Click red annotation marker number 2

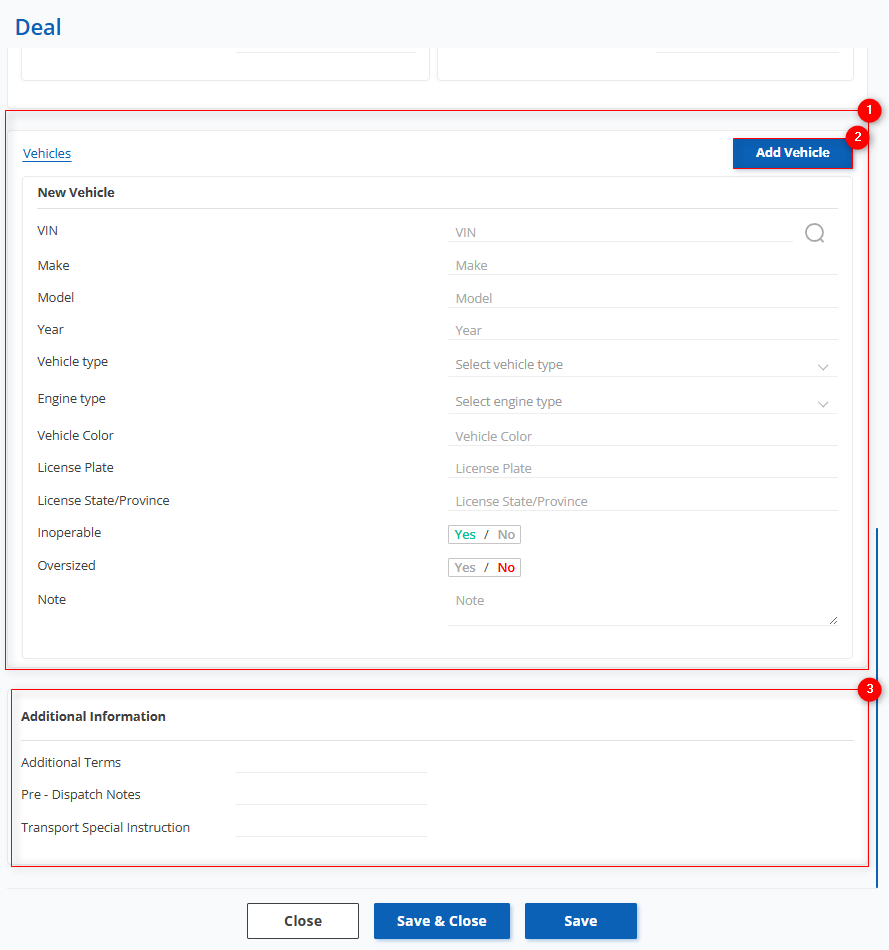point(856,136)
